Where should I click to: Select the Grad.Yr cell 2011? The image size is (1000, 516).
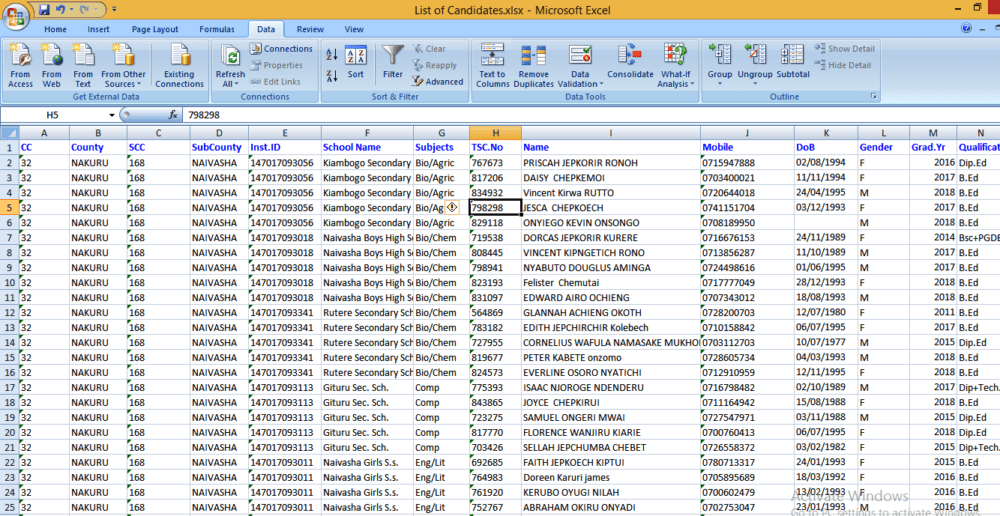point(932,313)
